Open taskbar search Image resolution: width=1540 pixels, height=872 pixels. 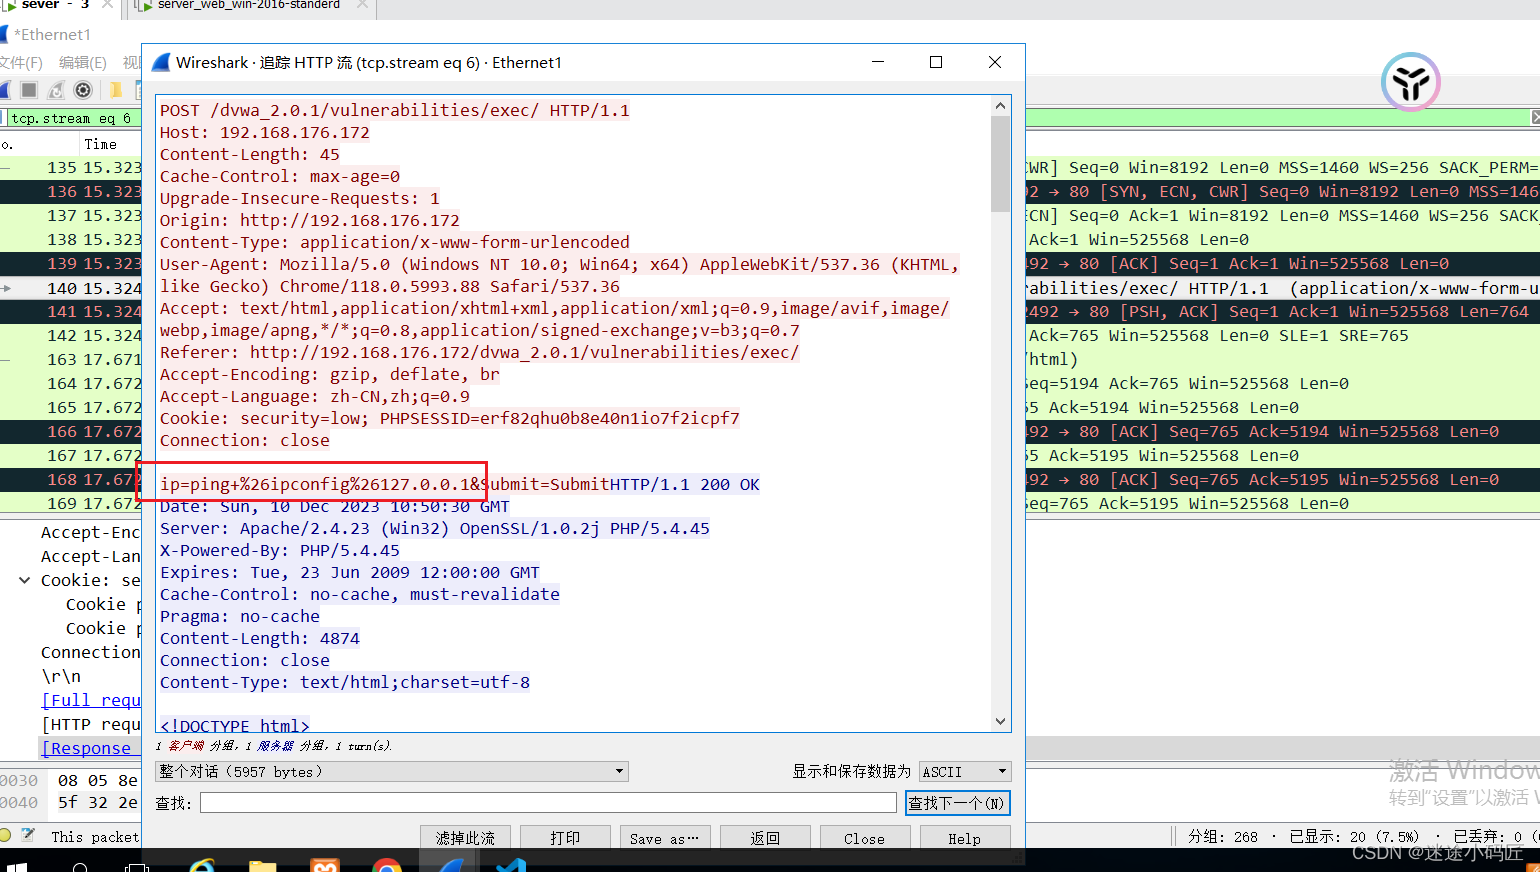(80, 866)
